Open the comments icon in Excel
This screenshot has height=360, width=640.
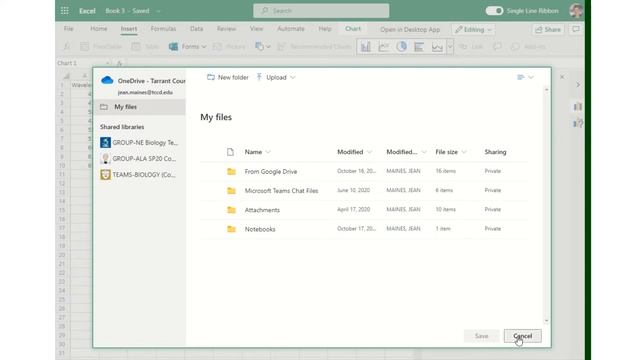[576, 29]
